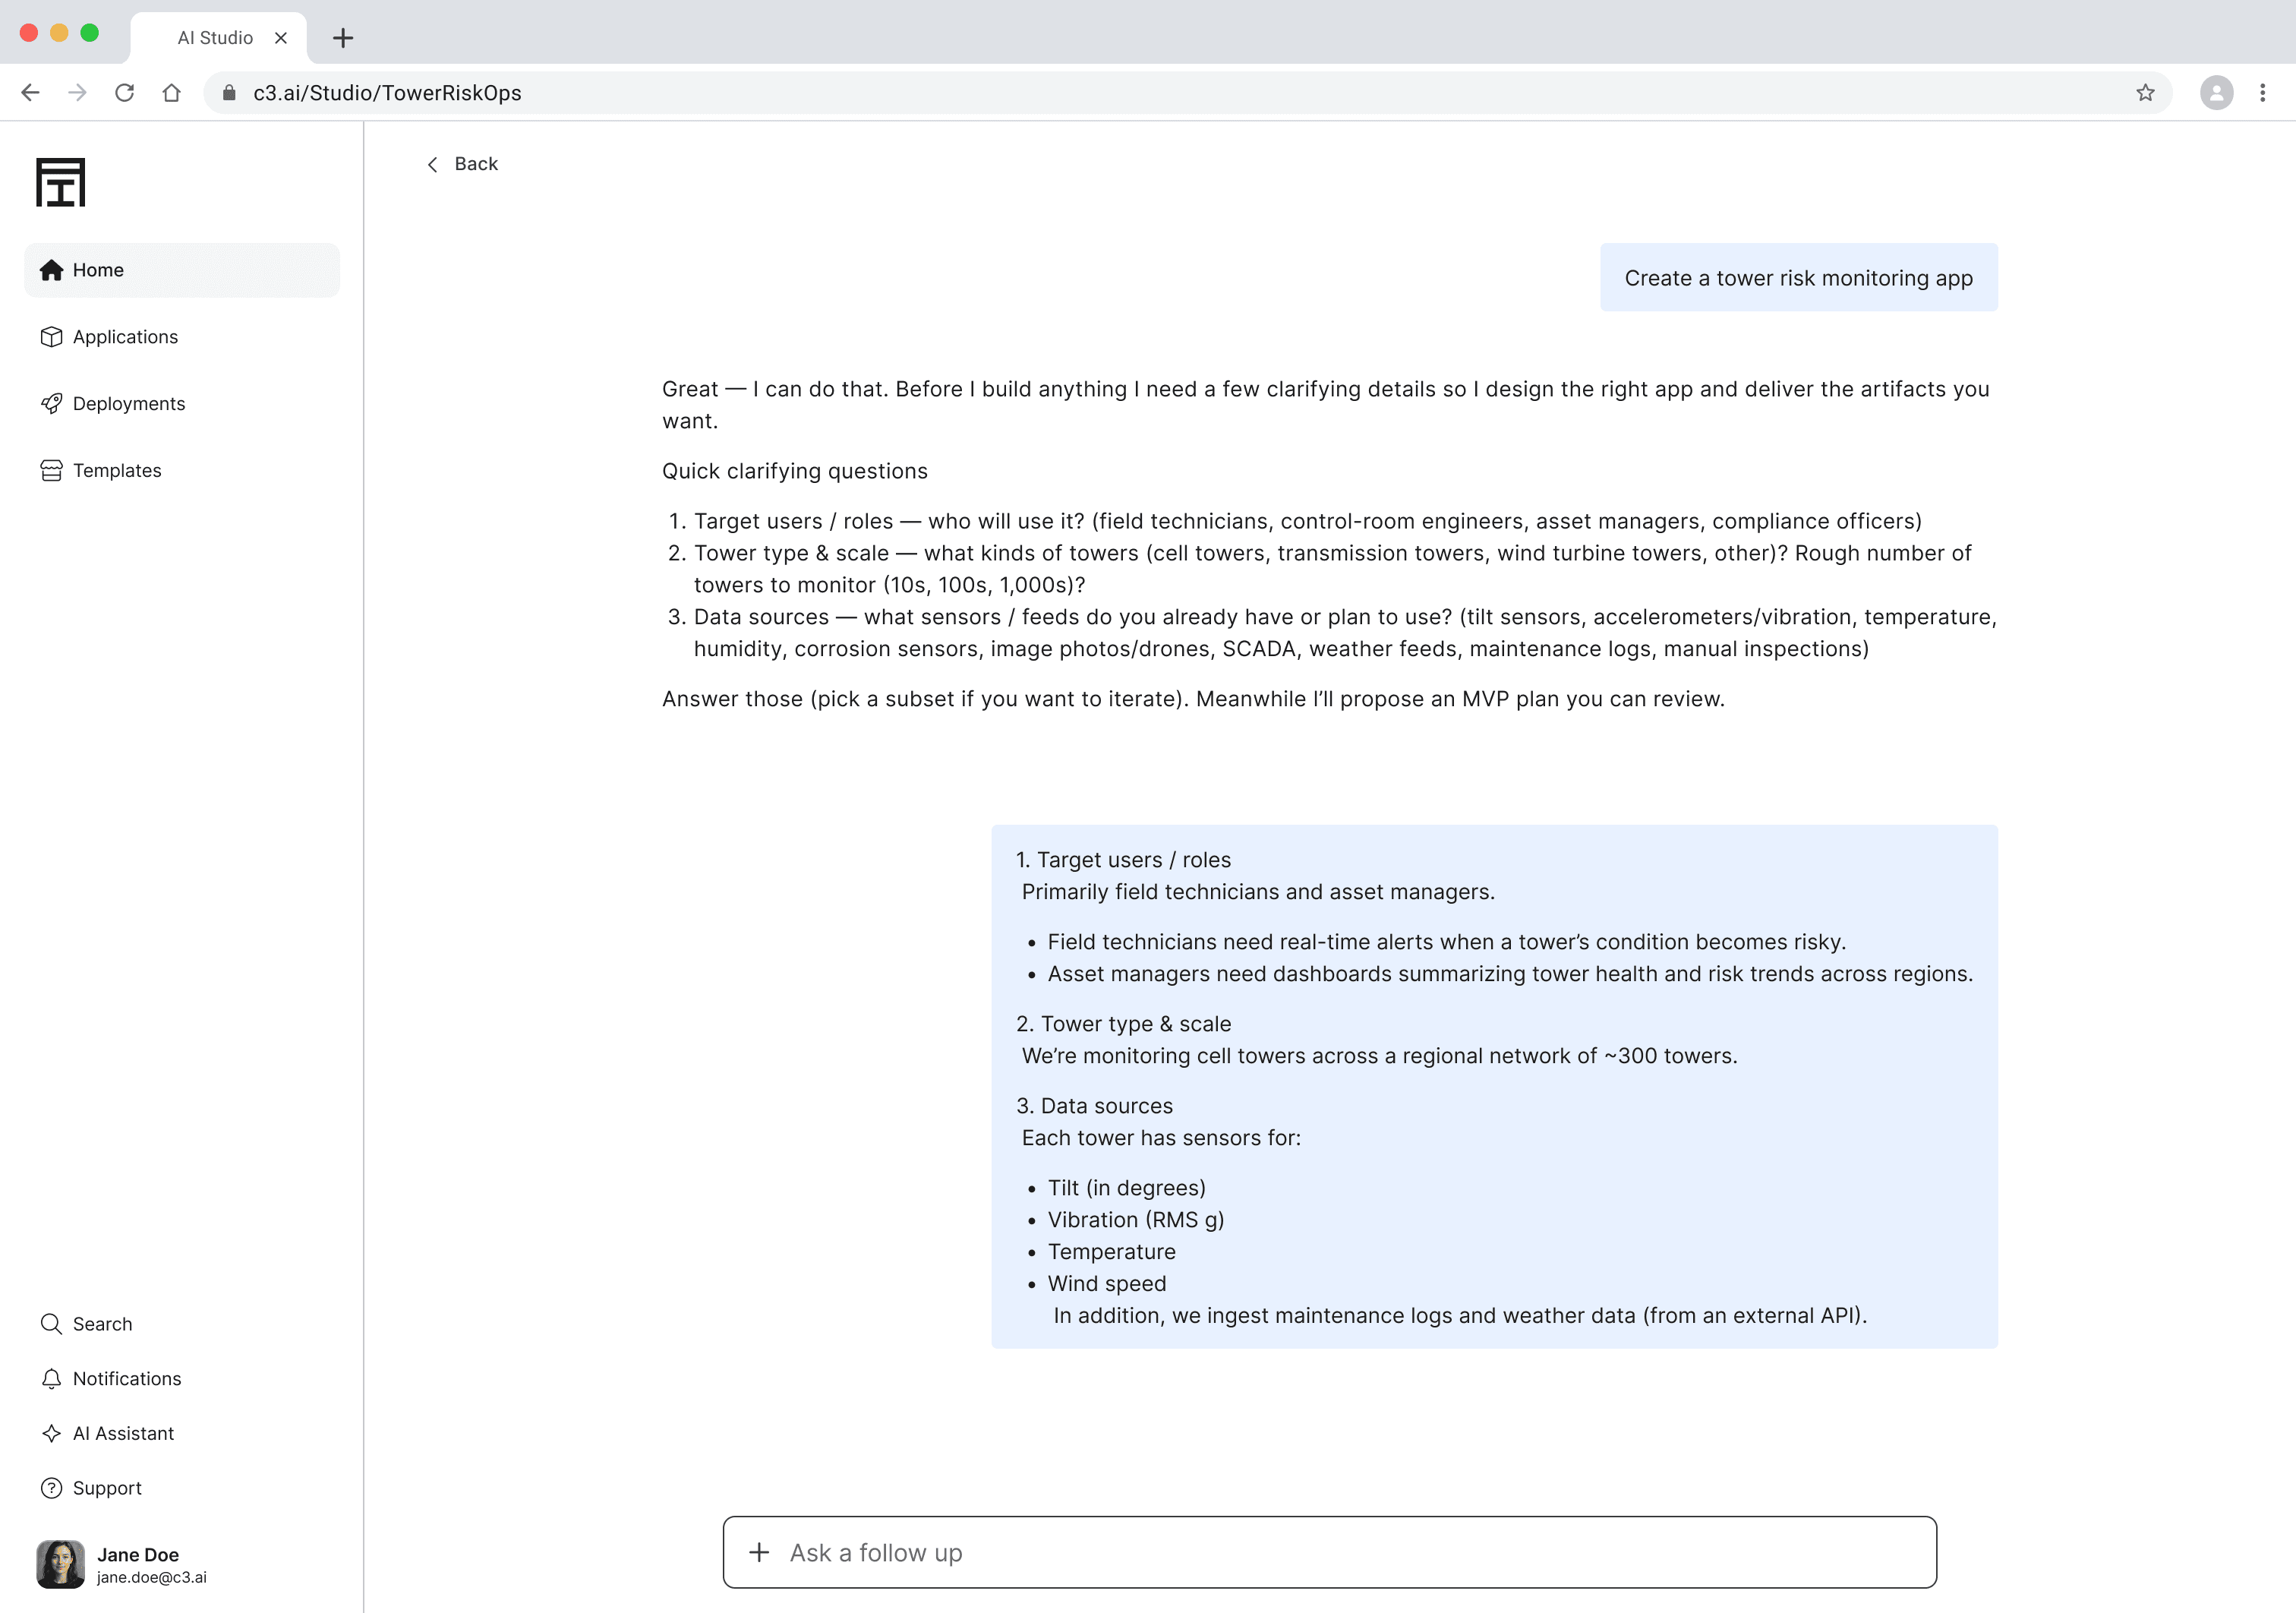Select the AI Studio tab
The width and height of the screenshot is (2296, 1613).
(x=215, y=38)
